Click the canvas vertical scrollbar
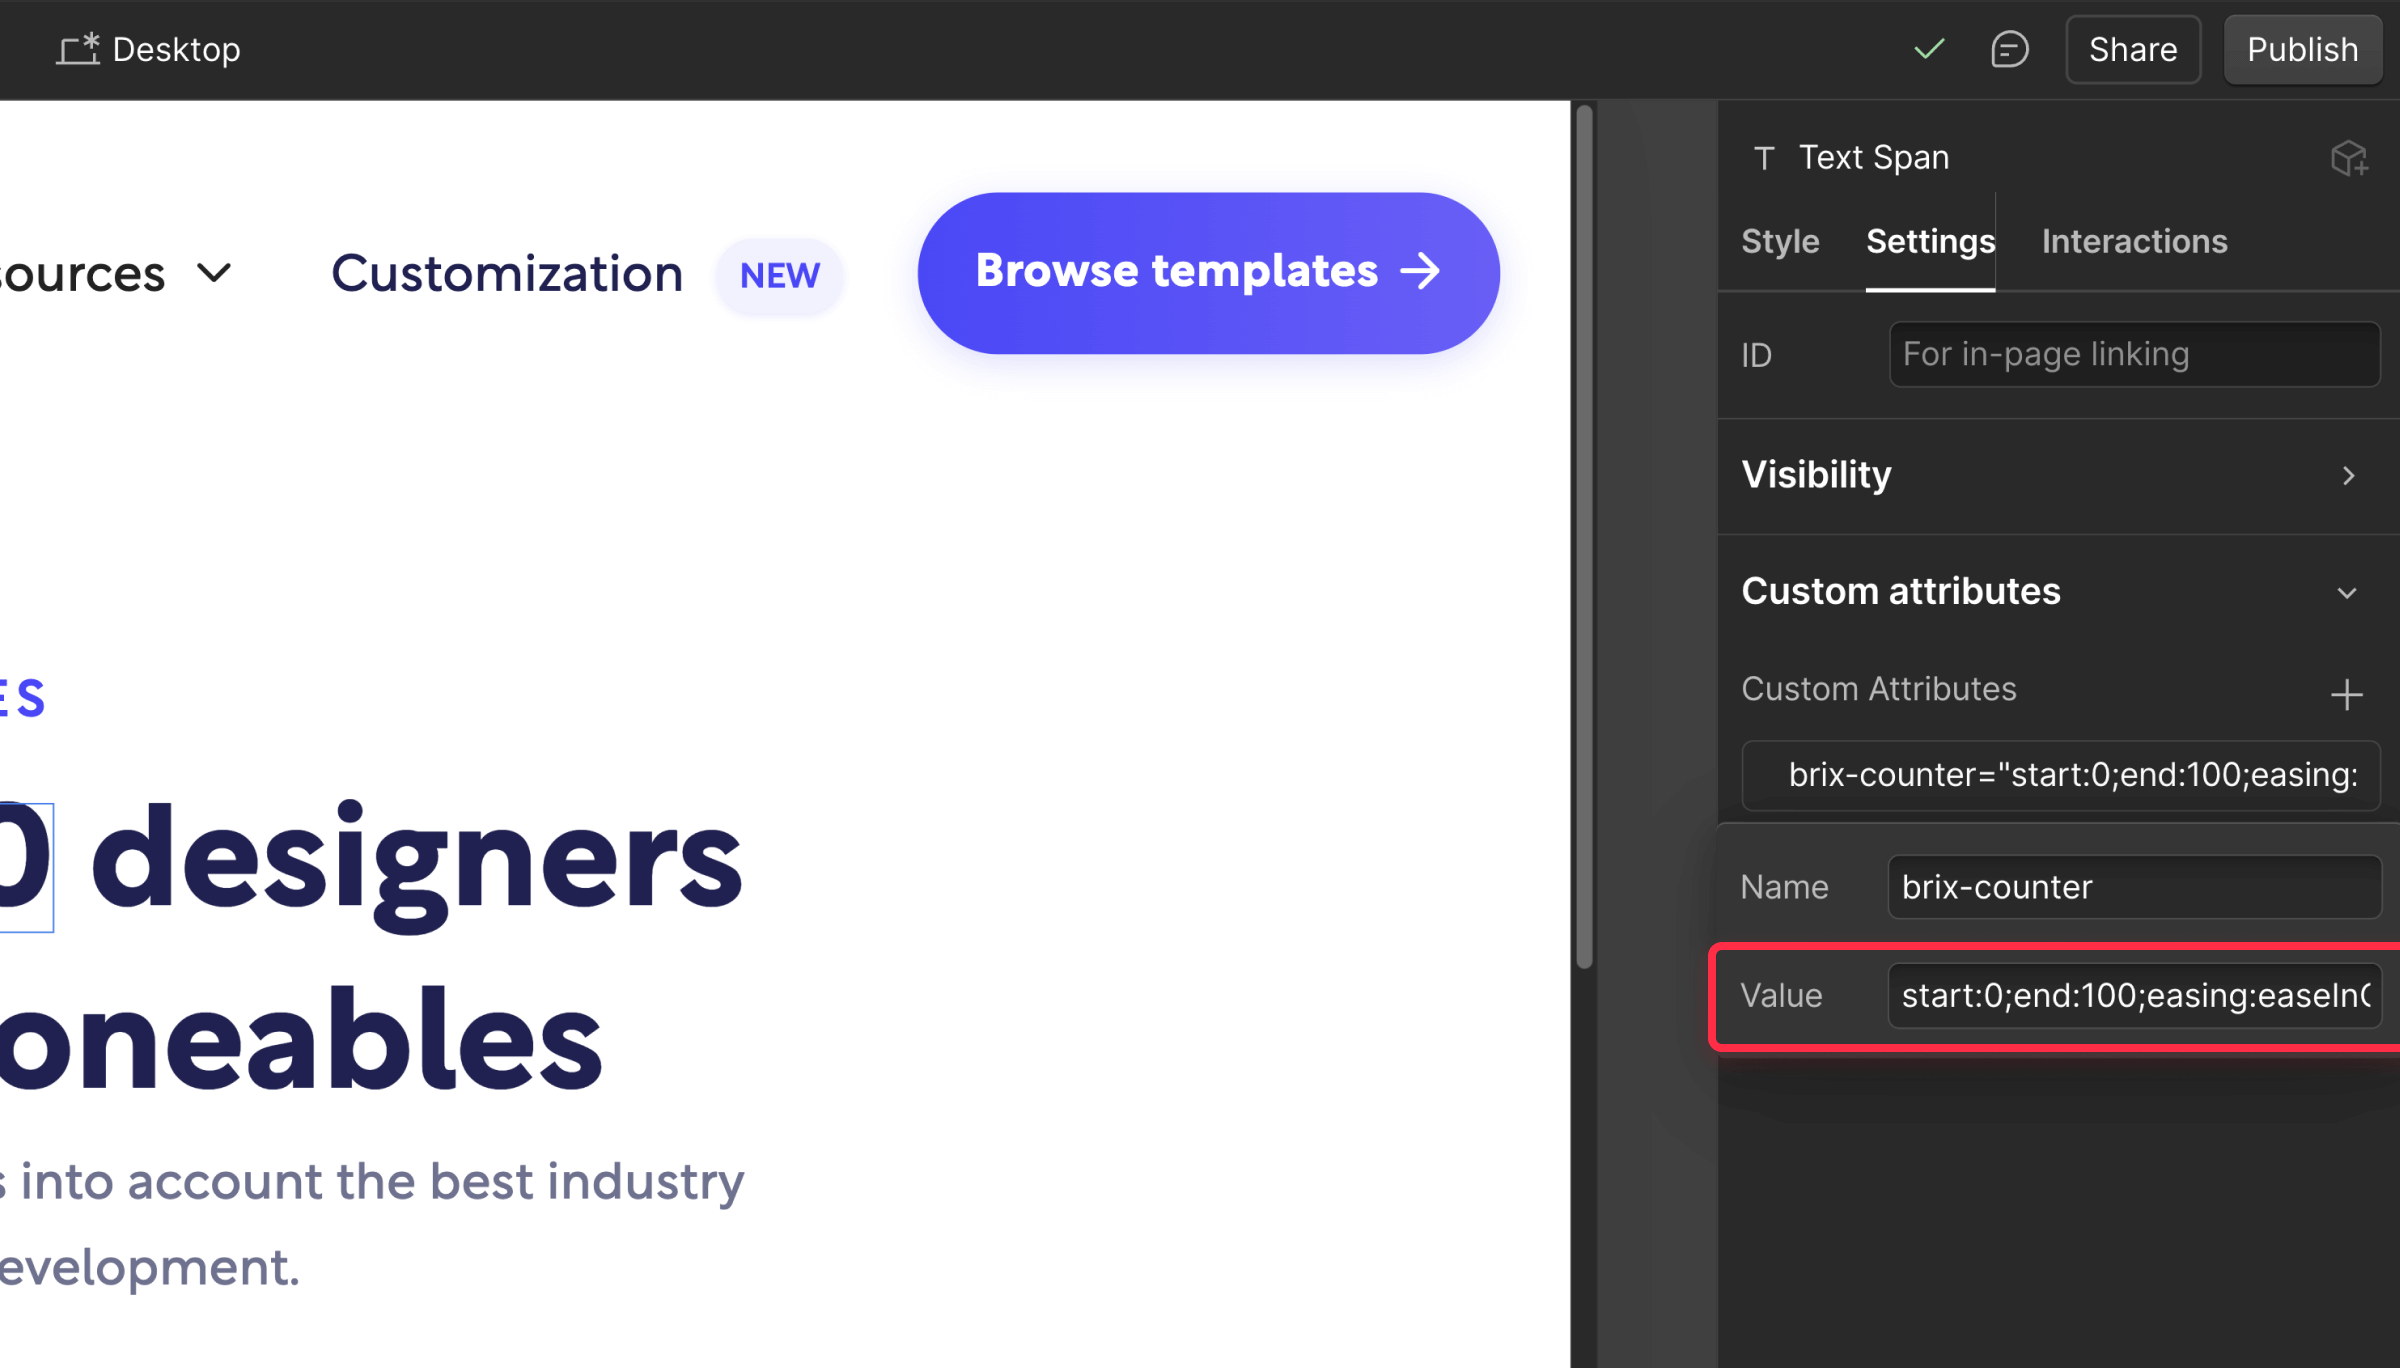Screen dimensions: 2400x1368 point(1584,537)
